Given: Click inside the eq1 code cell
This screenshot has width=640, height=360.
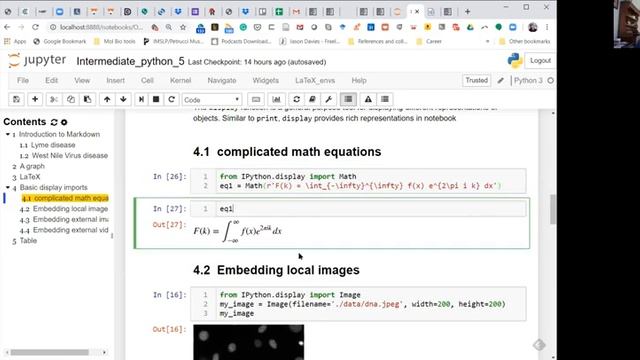Looking at the screenshot, I should [370, 209].
